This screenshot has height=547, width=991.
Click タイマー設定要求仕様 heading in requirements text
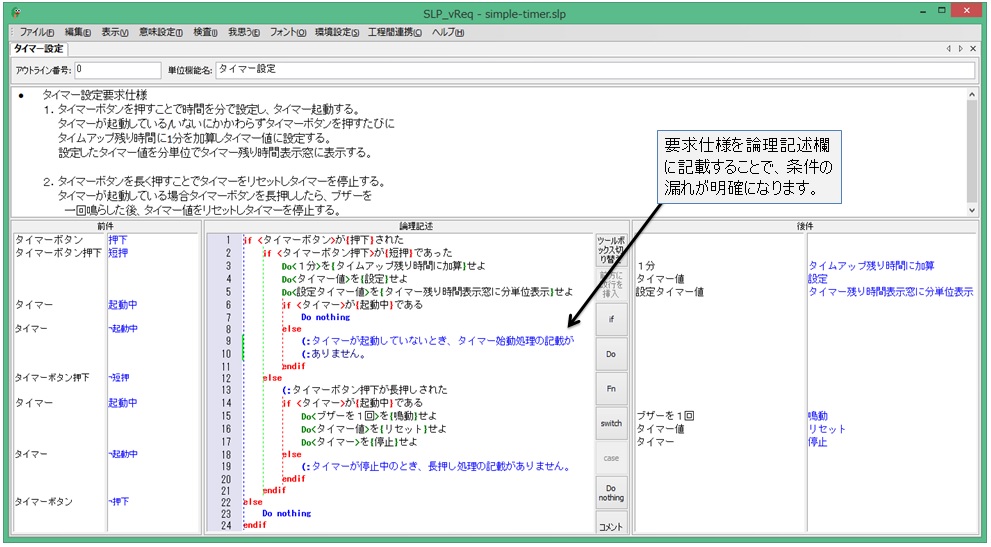tap(95, 95)
